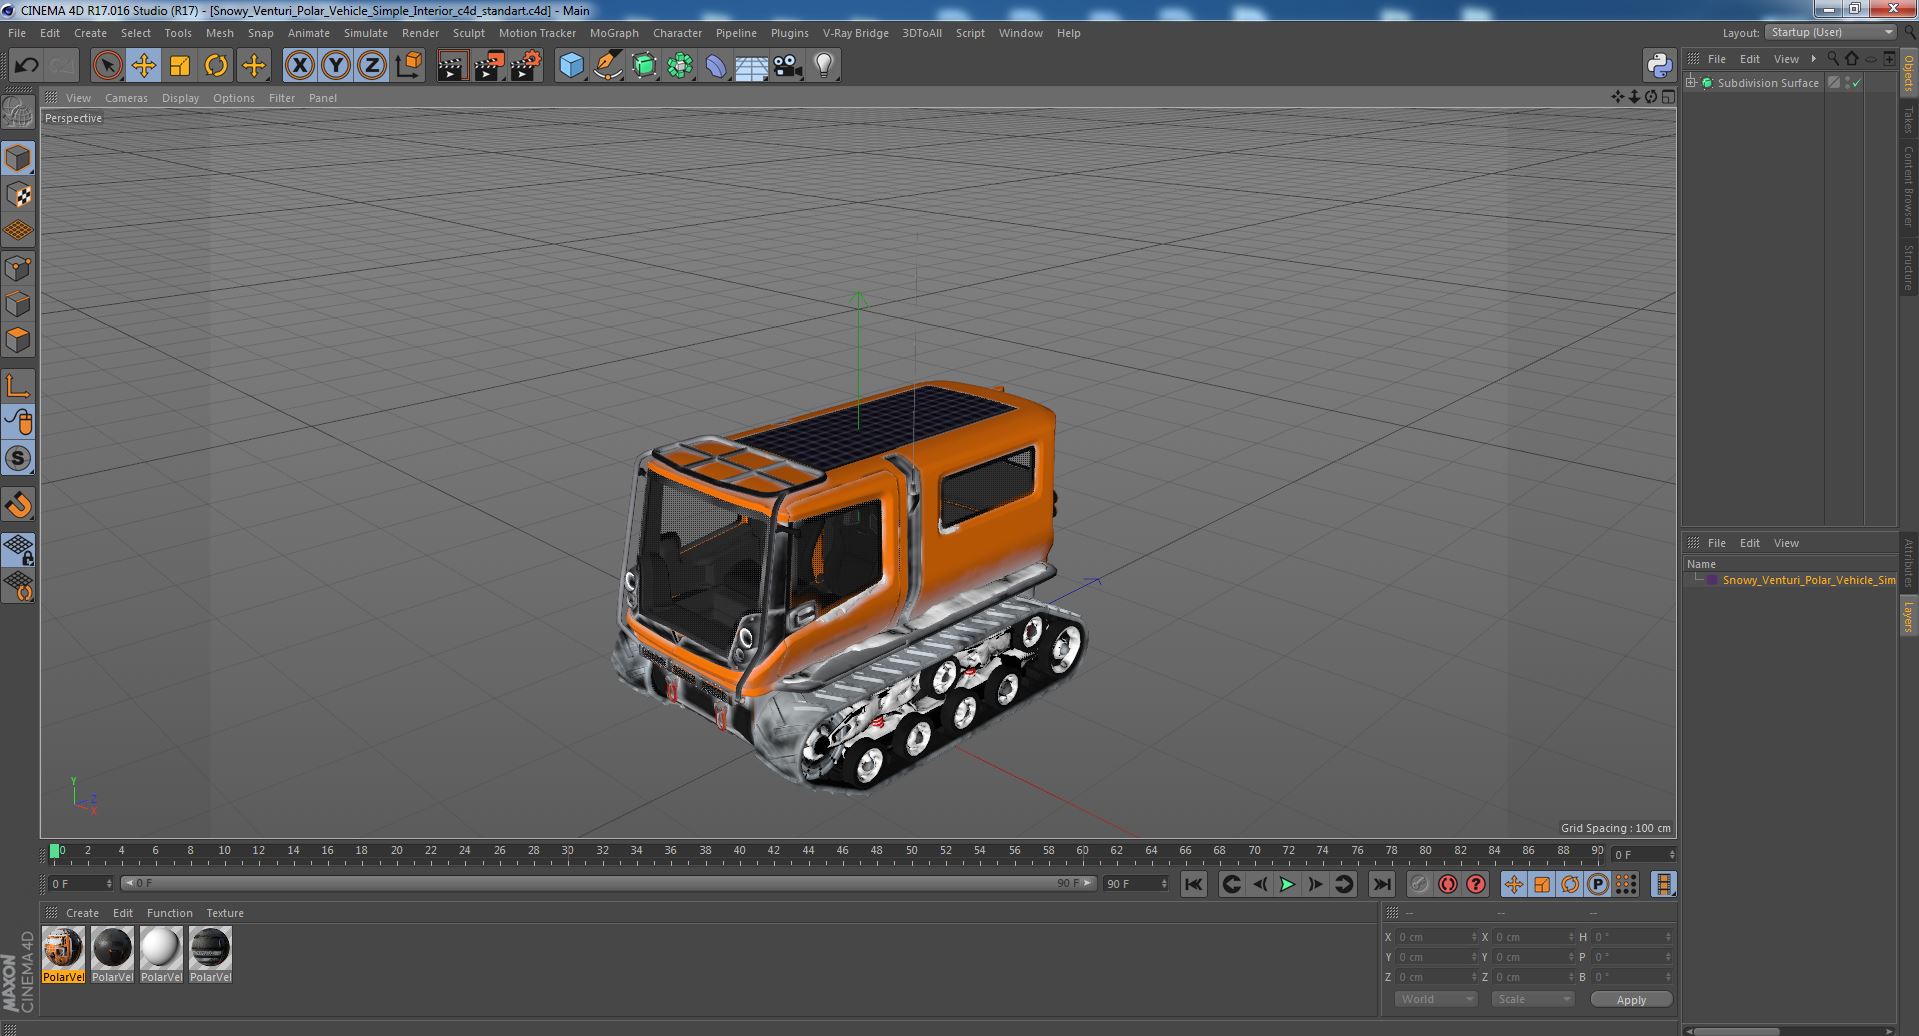Select the Move tool

[x=143, y=66]
